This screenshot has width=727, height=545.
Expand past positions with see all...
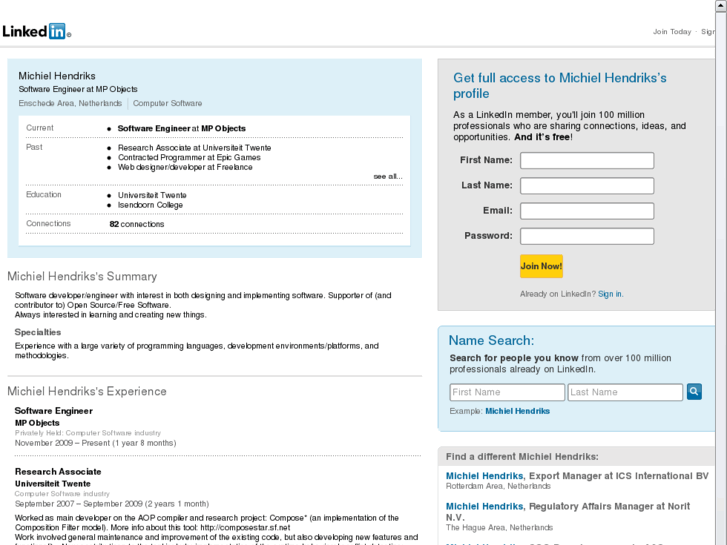pos(388,176)
